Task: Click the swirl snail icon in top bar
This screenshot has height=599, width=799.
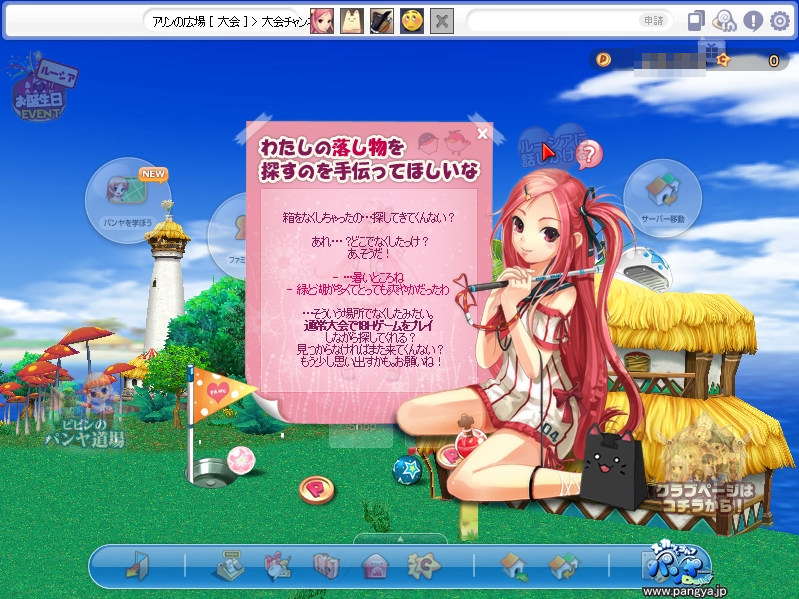Action: coord(725,21)
